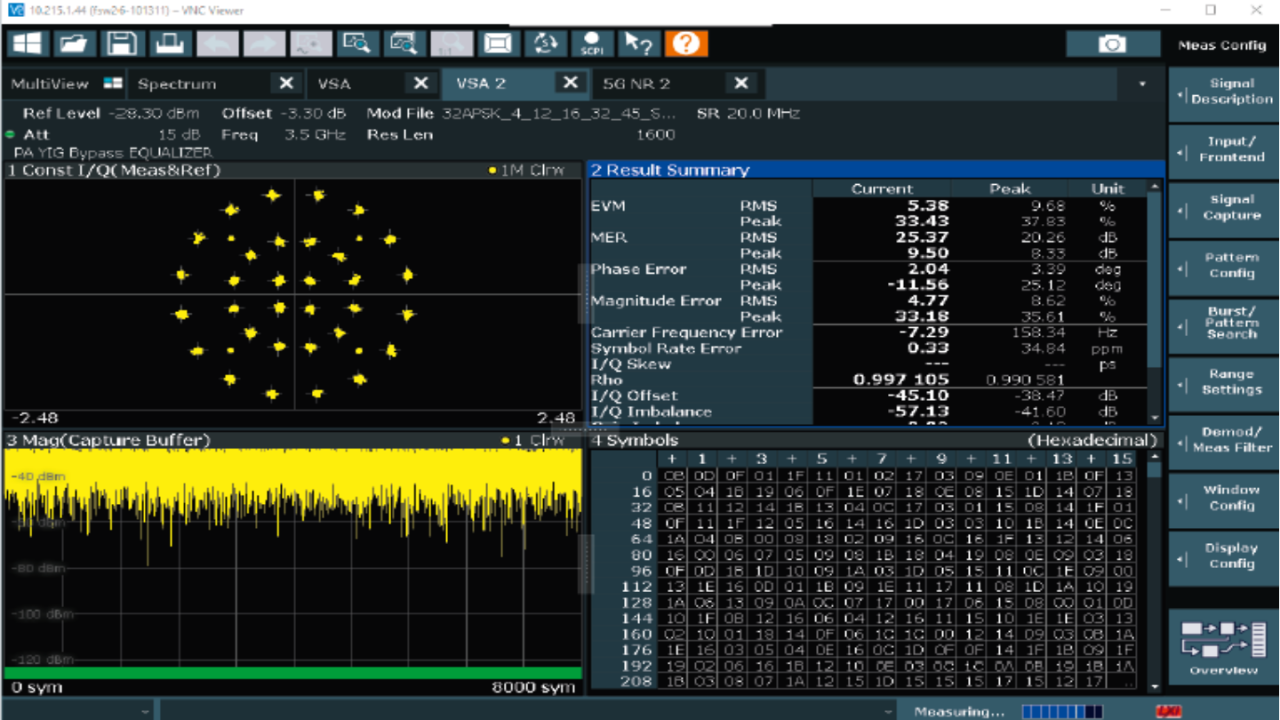Click the green capture bar under Mag plot
The height and width of the screenshot is (720, 1280).
292,673
